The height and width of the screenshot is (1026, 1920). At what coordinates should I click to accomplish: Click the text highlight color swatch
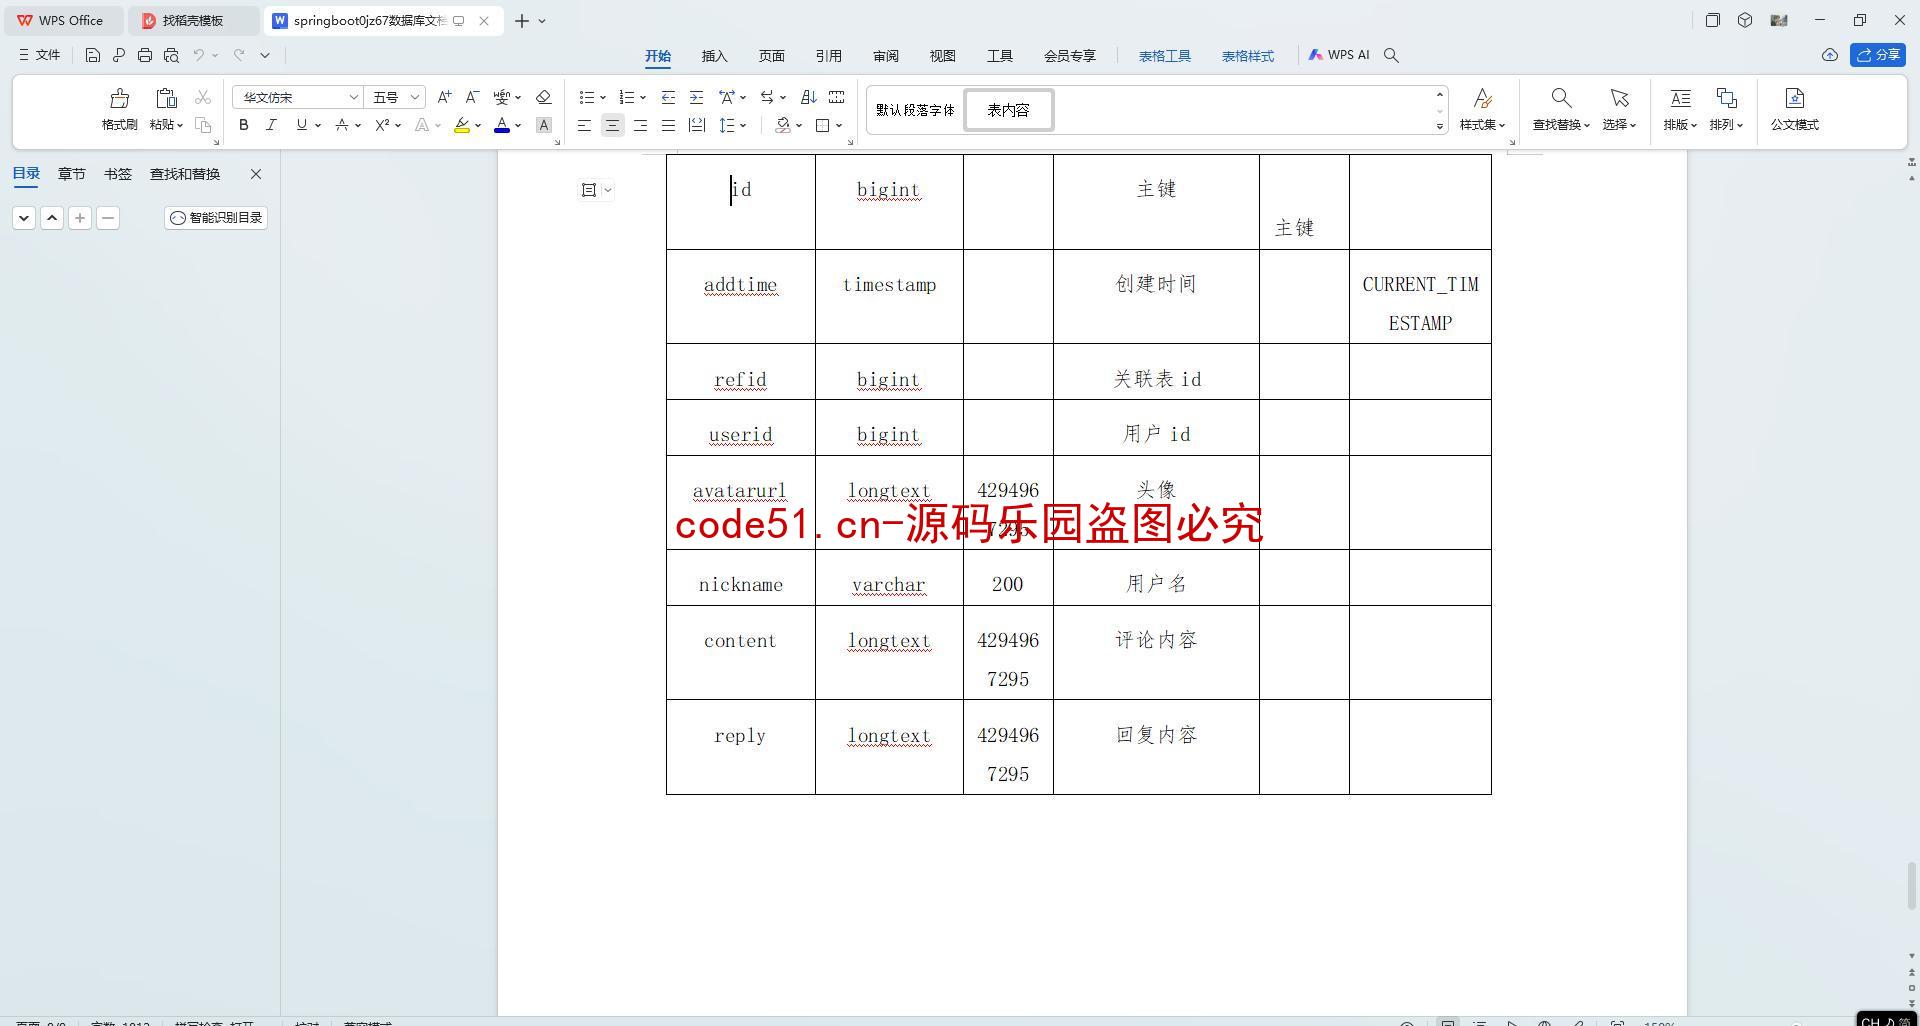461,125
